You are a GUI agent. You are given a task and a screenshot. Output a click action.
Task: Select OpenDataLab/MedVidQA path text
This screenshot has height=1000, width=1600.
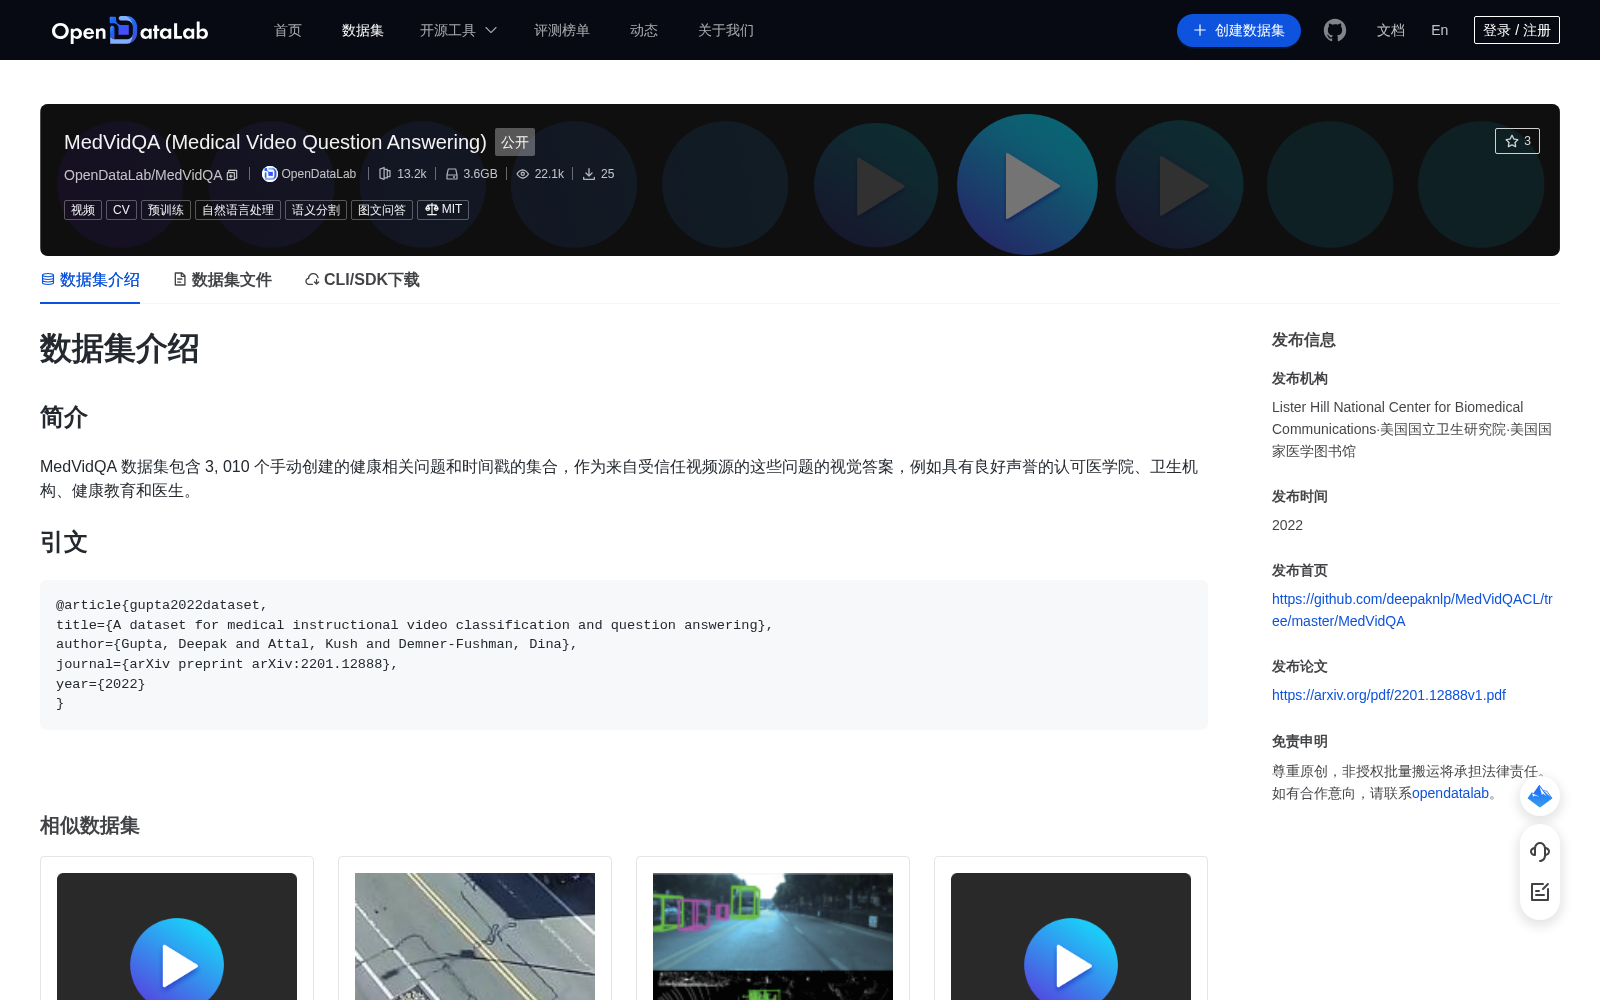tap(143, 175)
